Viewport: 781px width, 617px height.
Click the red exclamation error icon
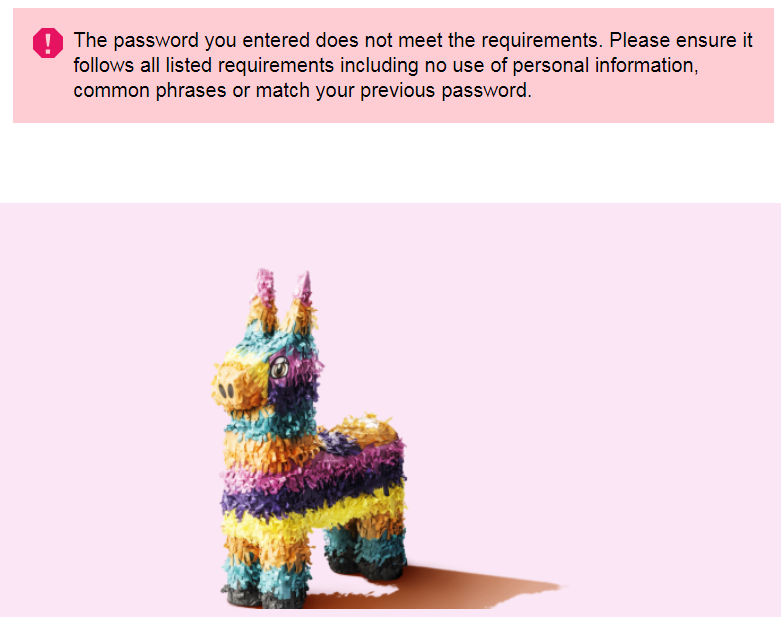tap(48, 43)
